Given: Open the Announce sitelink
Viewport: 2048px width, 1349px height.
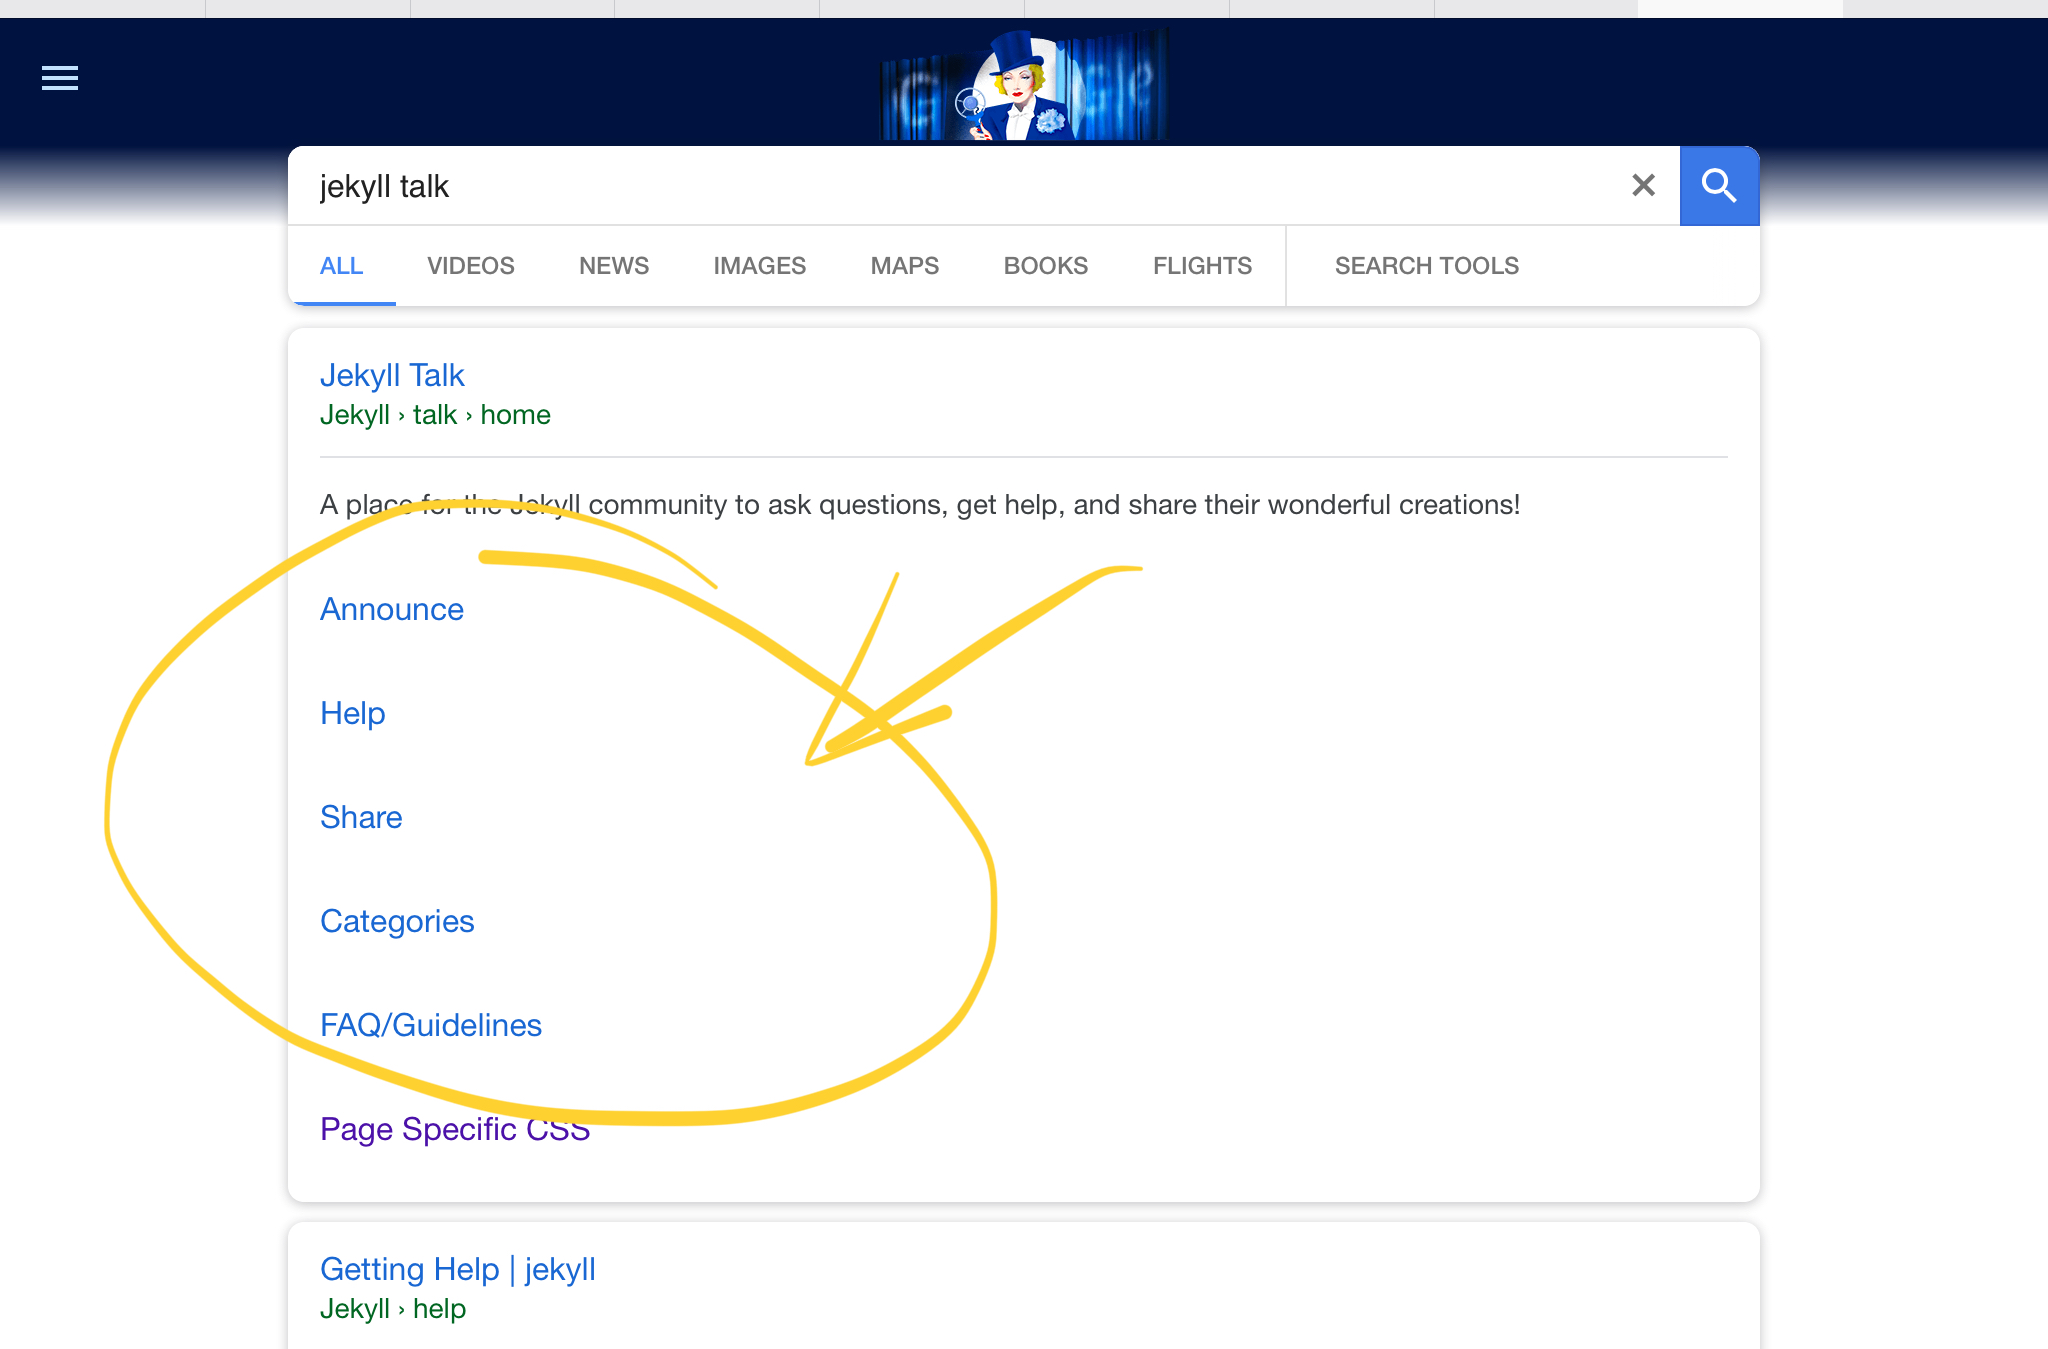Looking at the screenshot, I should (392, 609).
